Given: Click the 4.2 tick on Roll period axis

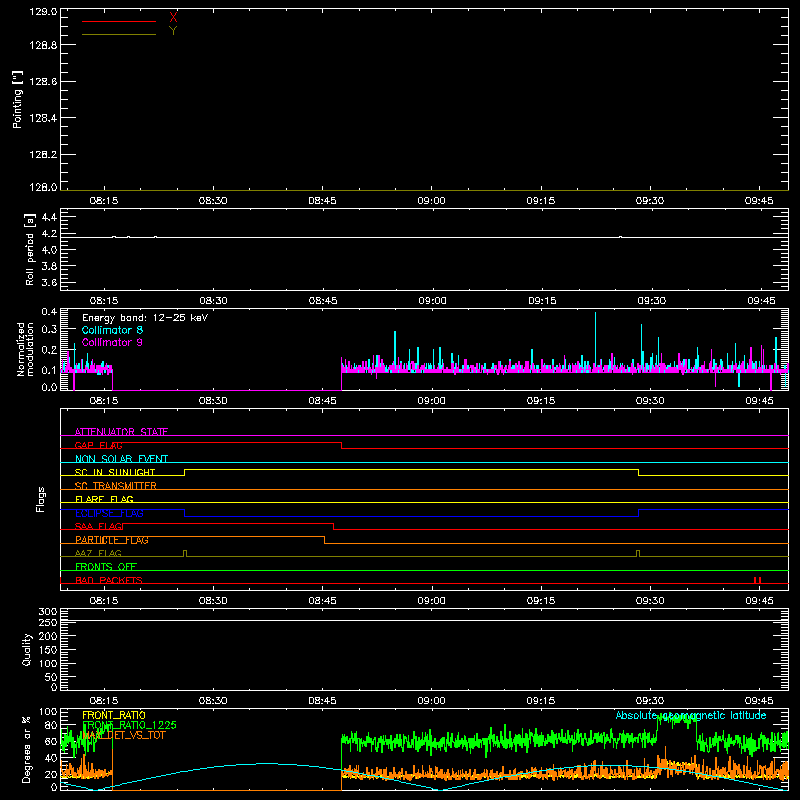Looking at the screenshot, I should [49, 234].
